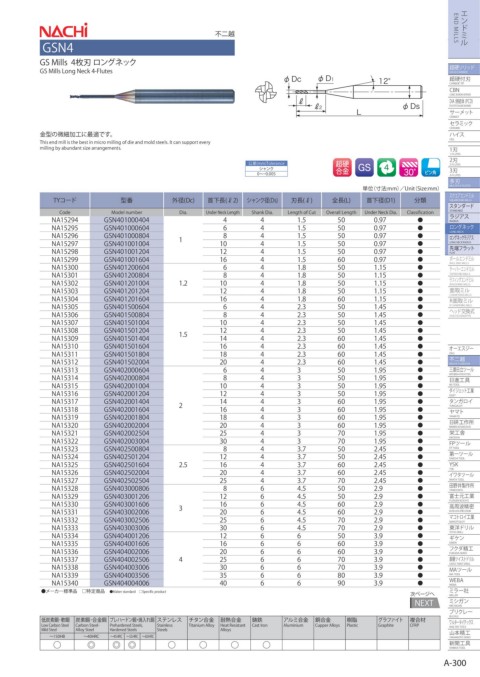Open the セラミック side tab

tap(464, 124)
